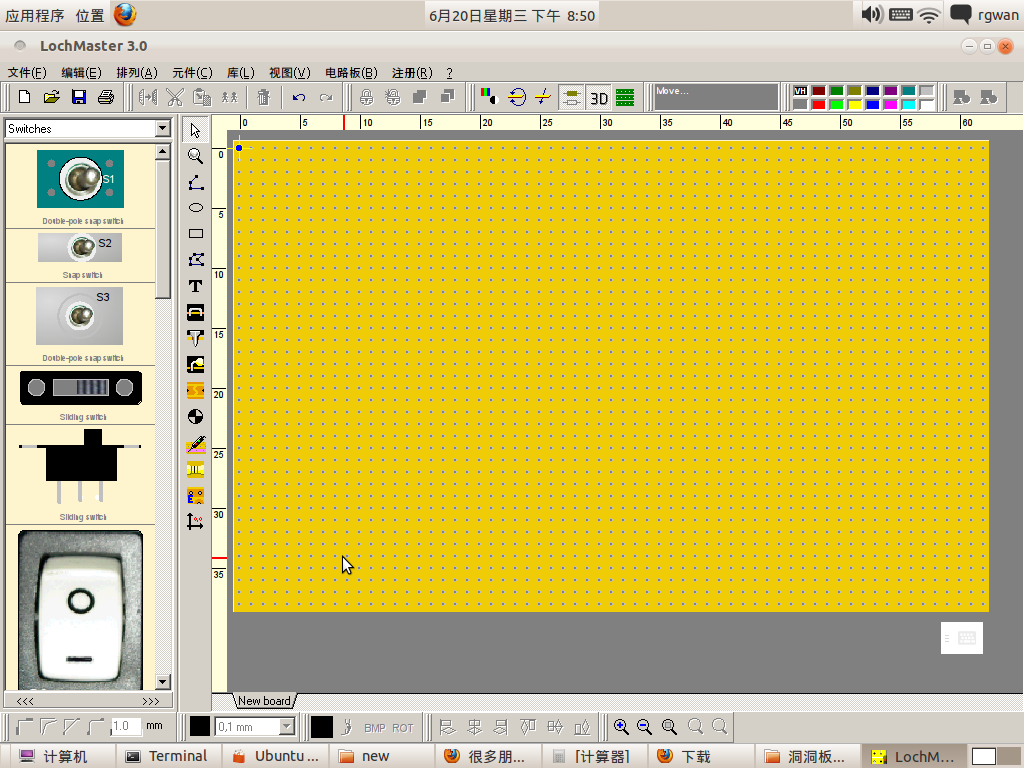The image size is (1024, 768).
Task: Expand the 0,1 mm line width dropdown
Action: (x=287, y=727)
